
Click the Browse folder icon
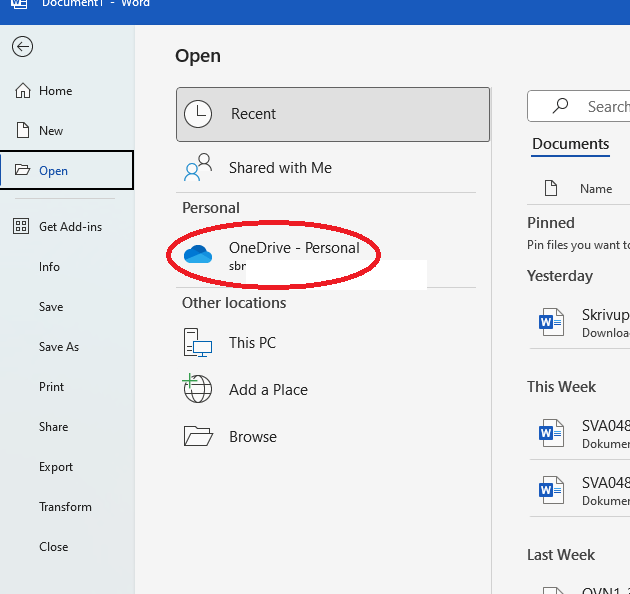pos(198,436)
